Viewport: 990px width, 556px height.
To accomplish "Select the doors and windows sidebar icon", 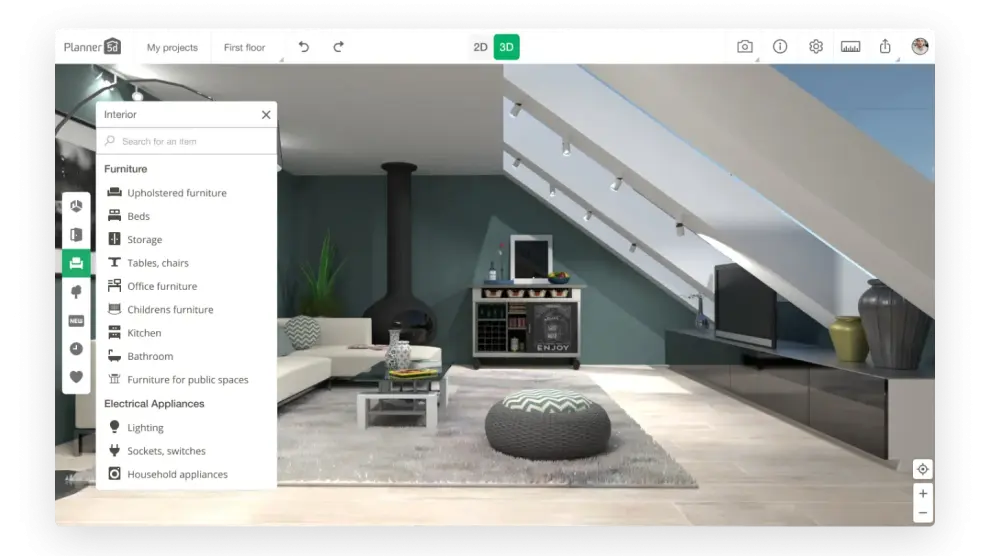I will (76, 235).
